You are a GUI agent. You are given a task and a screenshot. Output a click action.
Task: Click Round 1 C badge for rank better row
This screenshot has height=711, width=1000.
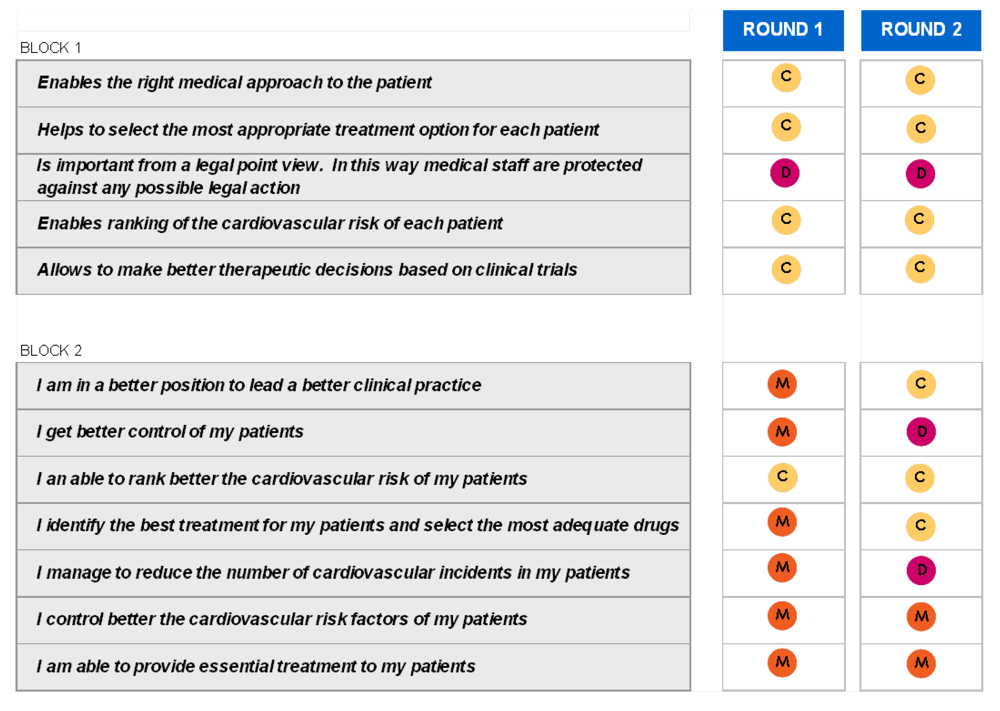click(783, 478)
